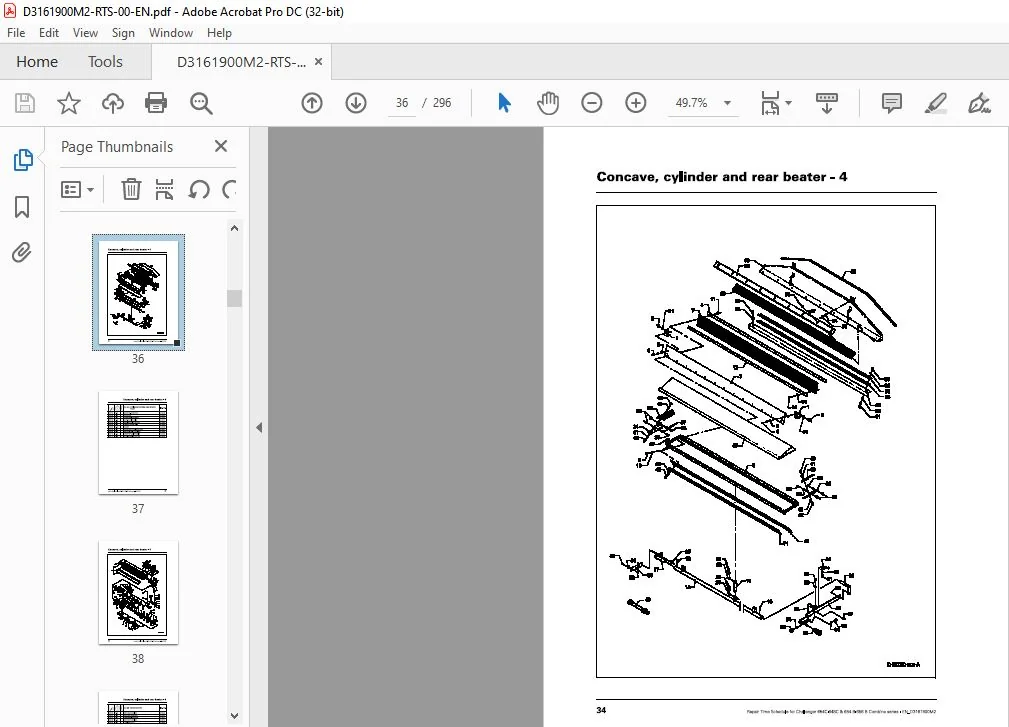Open the Edit menu

48,33
